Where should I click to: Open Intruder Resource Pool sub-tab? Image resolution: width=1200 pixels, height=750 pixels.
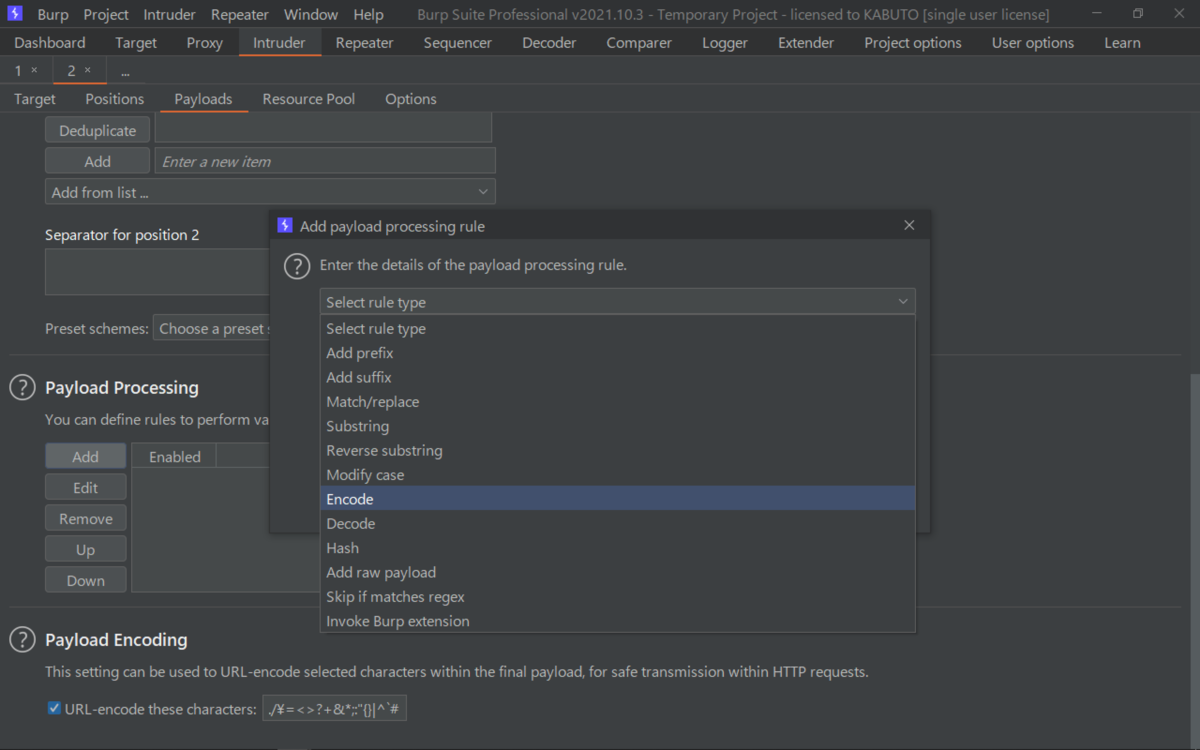pos(309,99)
